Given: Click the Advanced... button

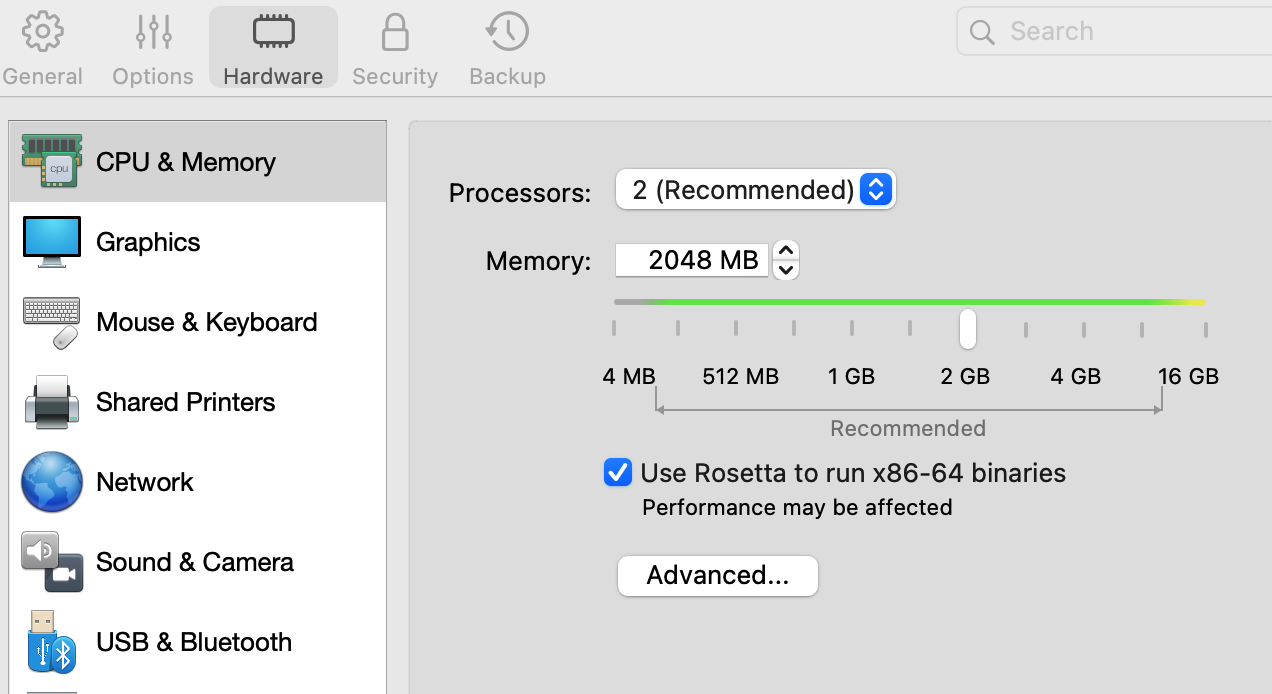Looking at the screenshot, I should 717,576.
